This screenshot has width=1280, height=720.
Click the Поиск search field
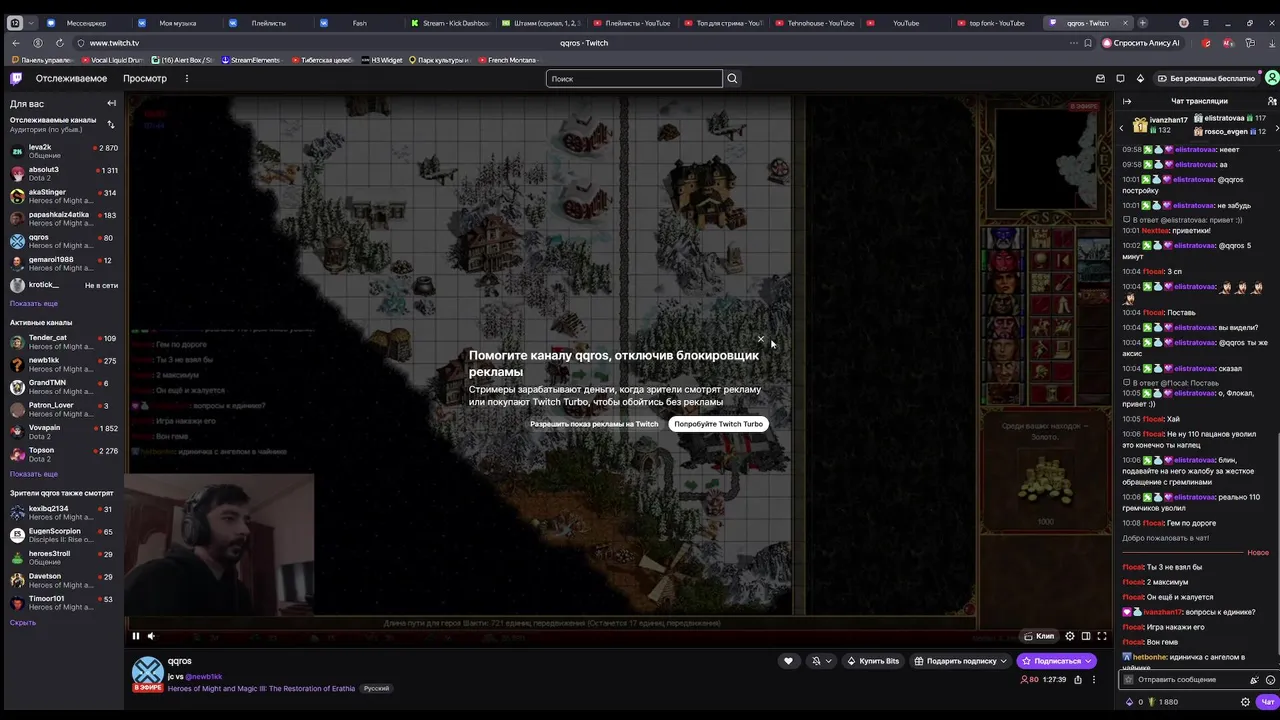tap(634, 78)
